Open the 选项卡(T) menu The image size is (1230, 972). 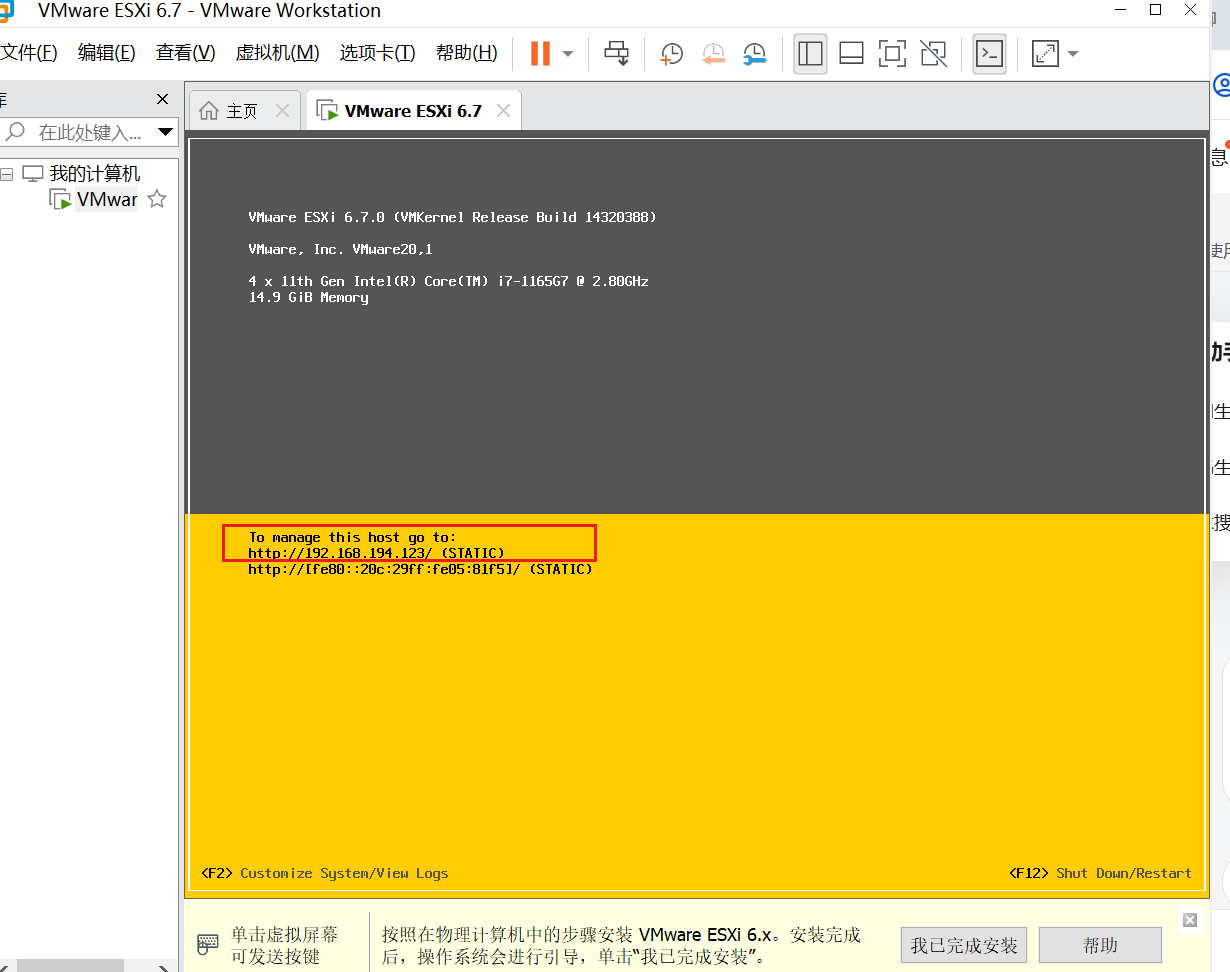tap(378, 53)
